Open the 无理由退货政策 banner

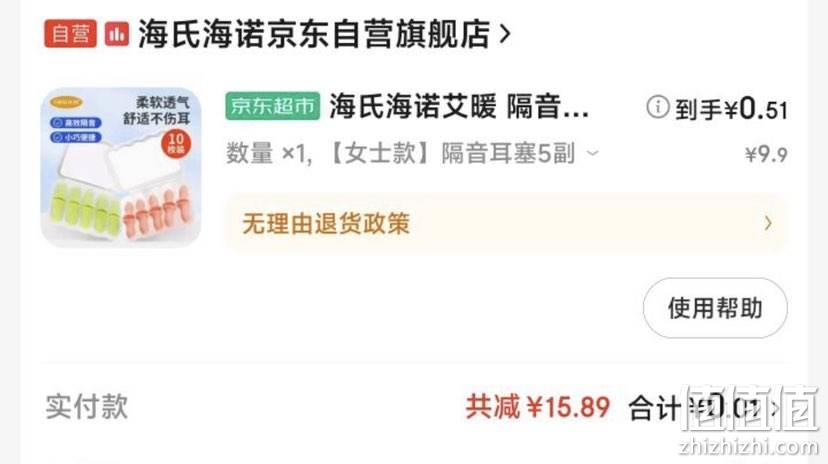(x=507, y=224)
